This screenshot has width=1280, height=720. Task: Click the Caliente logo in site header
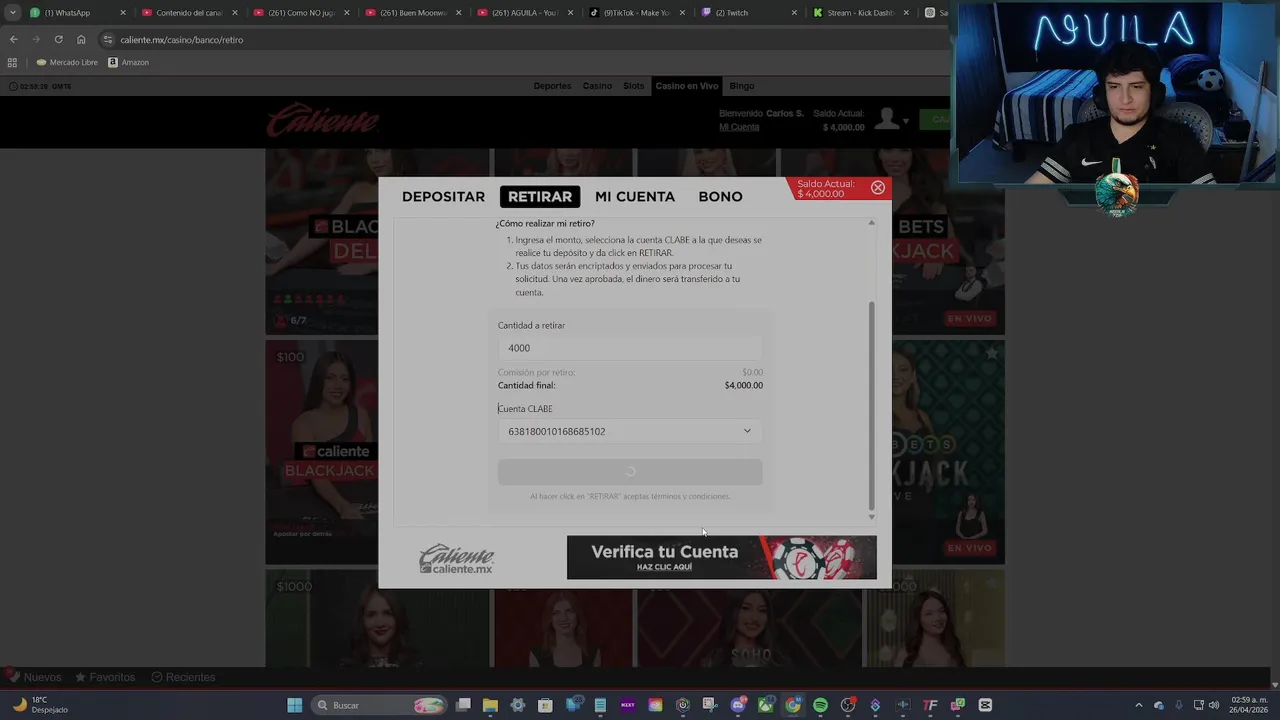pyautogui.click(x=322, y=122)
